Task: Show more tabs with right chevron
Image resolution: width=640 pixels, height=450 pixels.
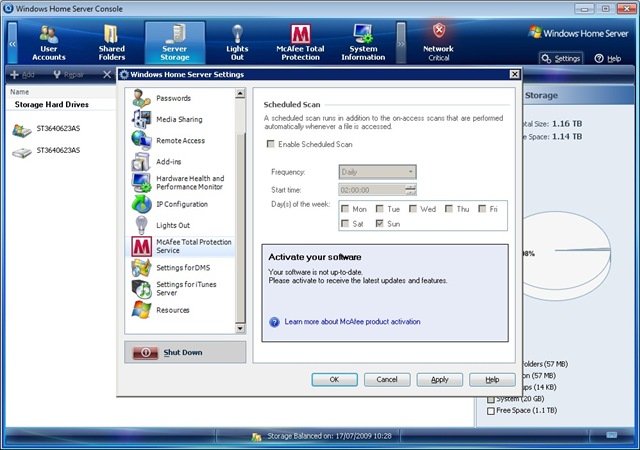Action: 401,43
